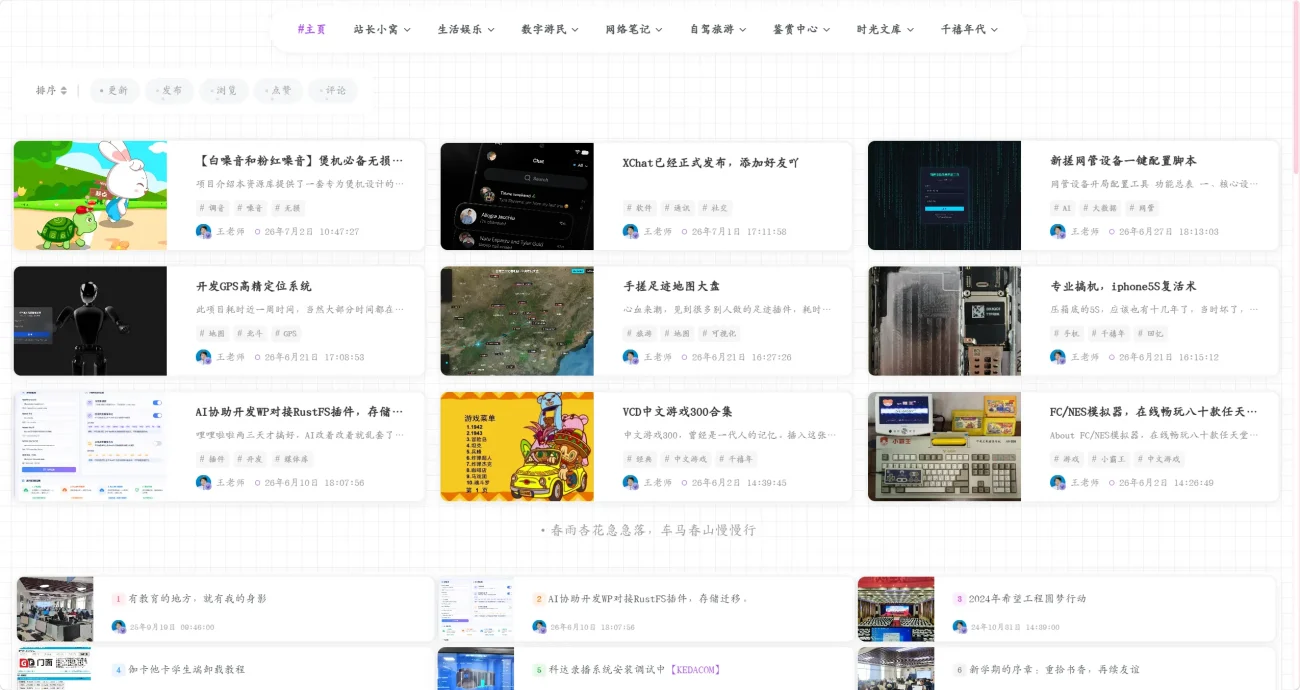
Task: Click the rank 1 badge in the list
Action: click(118, 599)
